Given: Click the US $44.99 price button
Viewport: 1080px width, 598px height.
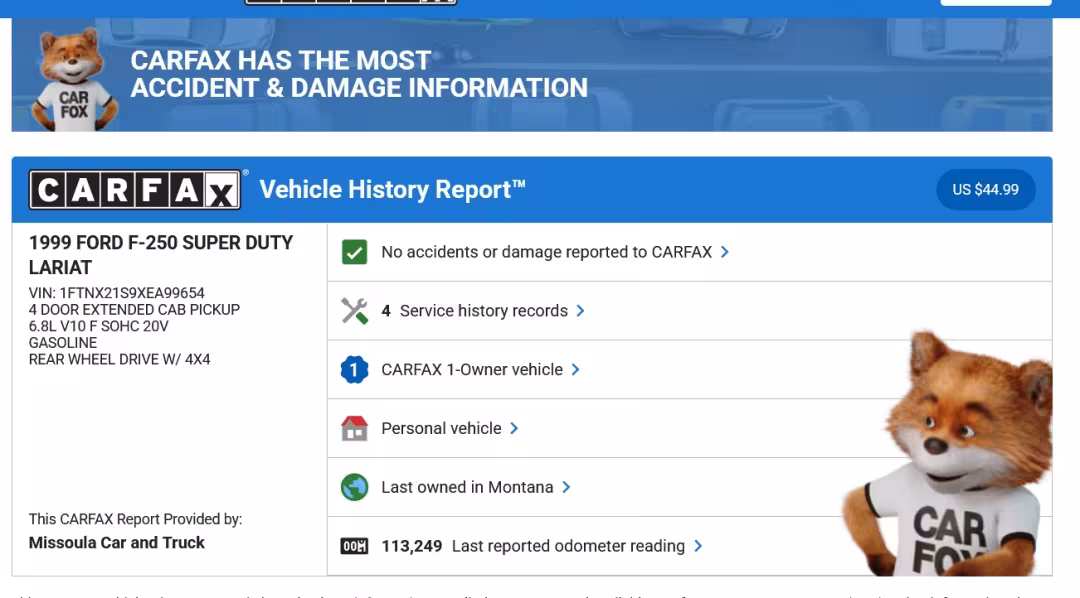Looking at the screenshot, I should [986, 189].
